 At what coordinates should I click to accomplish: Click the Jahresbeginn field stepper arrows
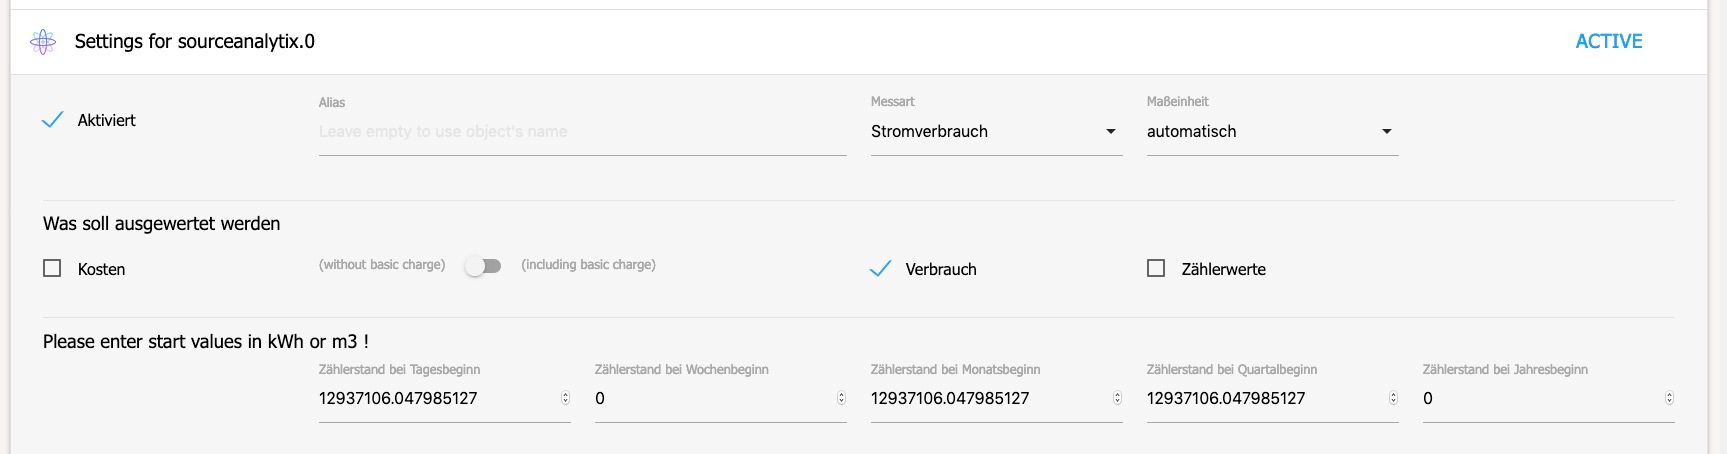(1669, 398)
